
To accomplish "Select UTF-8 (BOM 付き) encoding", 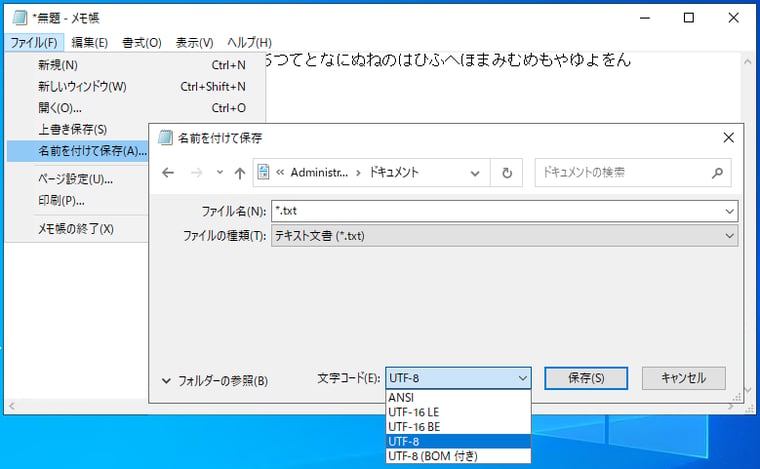I will point(458,456).
